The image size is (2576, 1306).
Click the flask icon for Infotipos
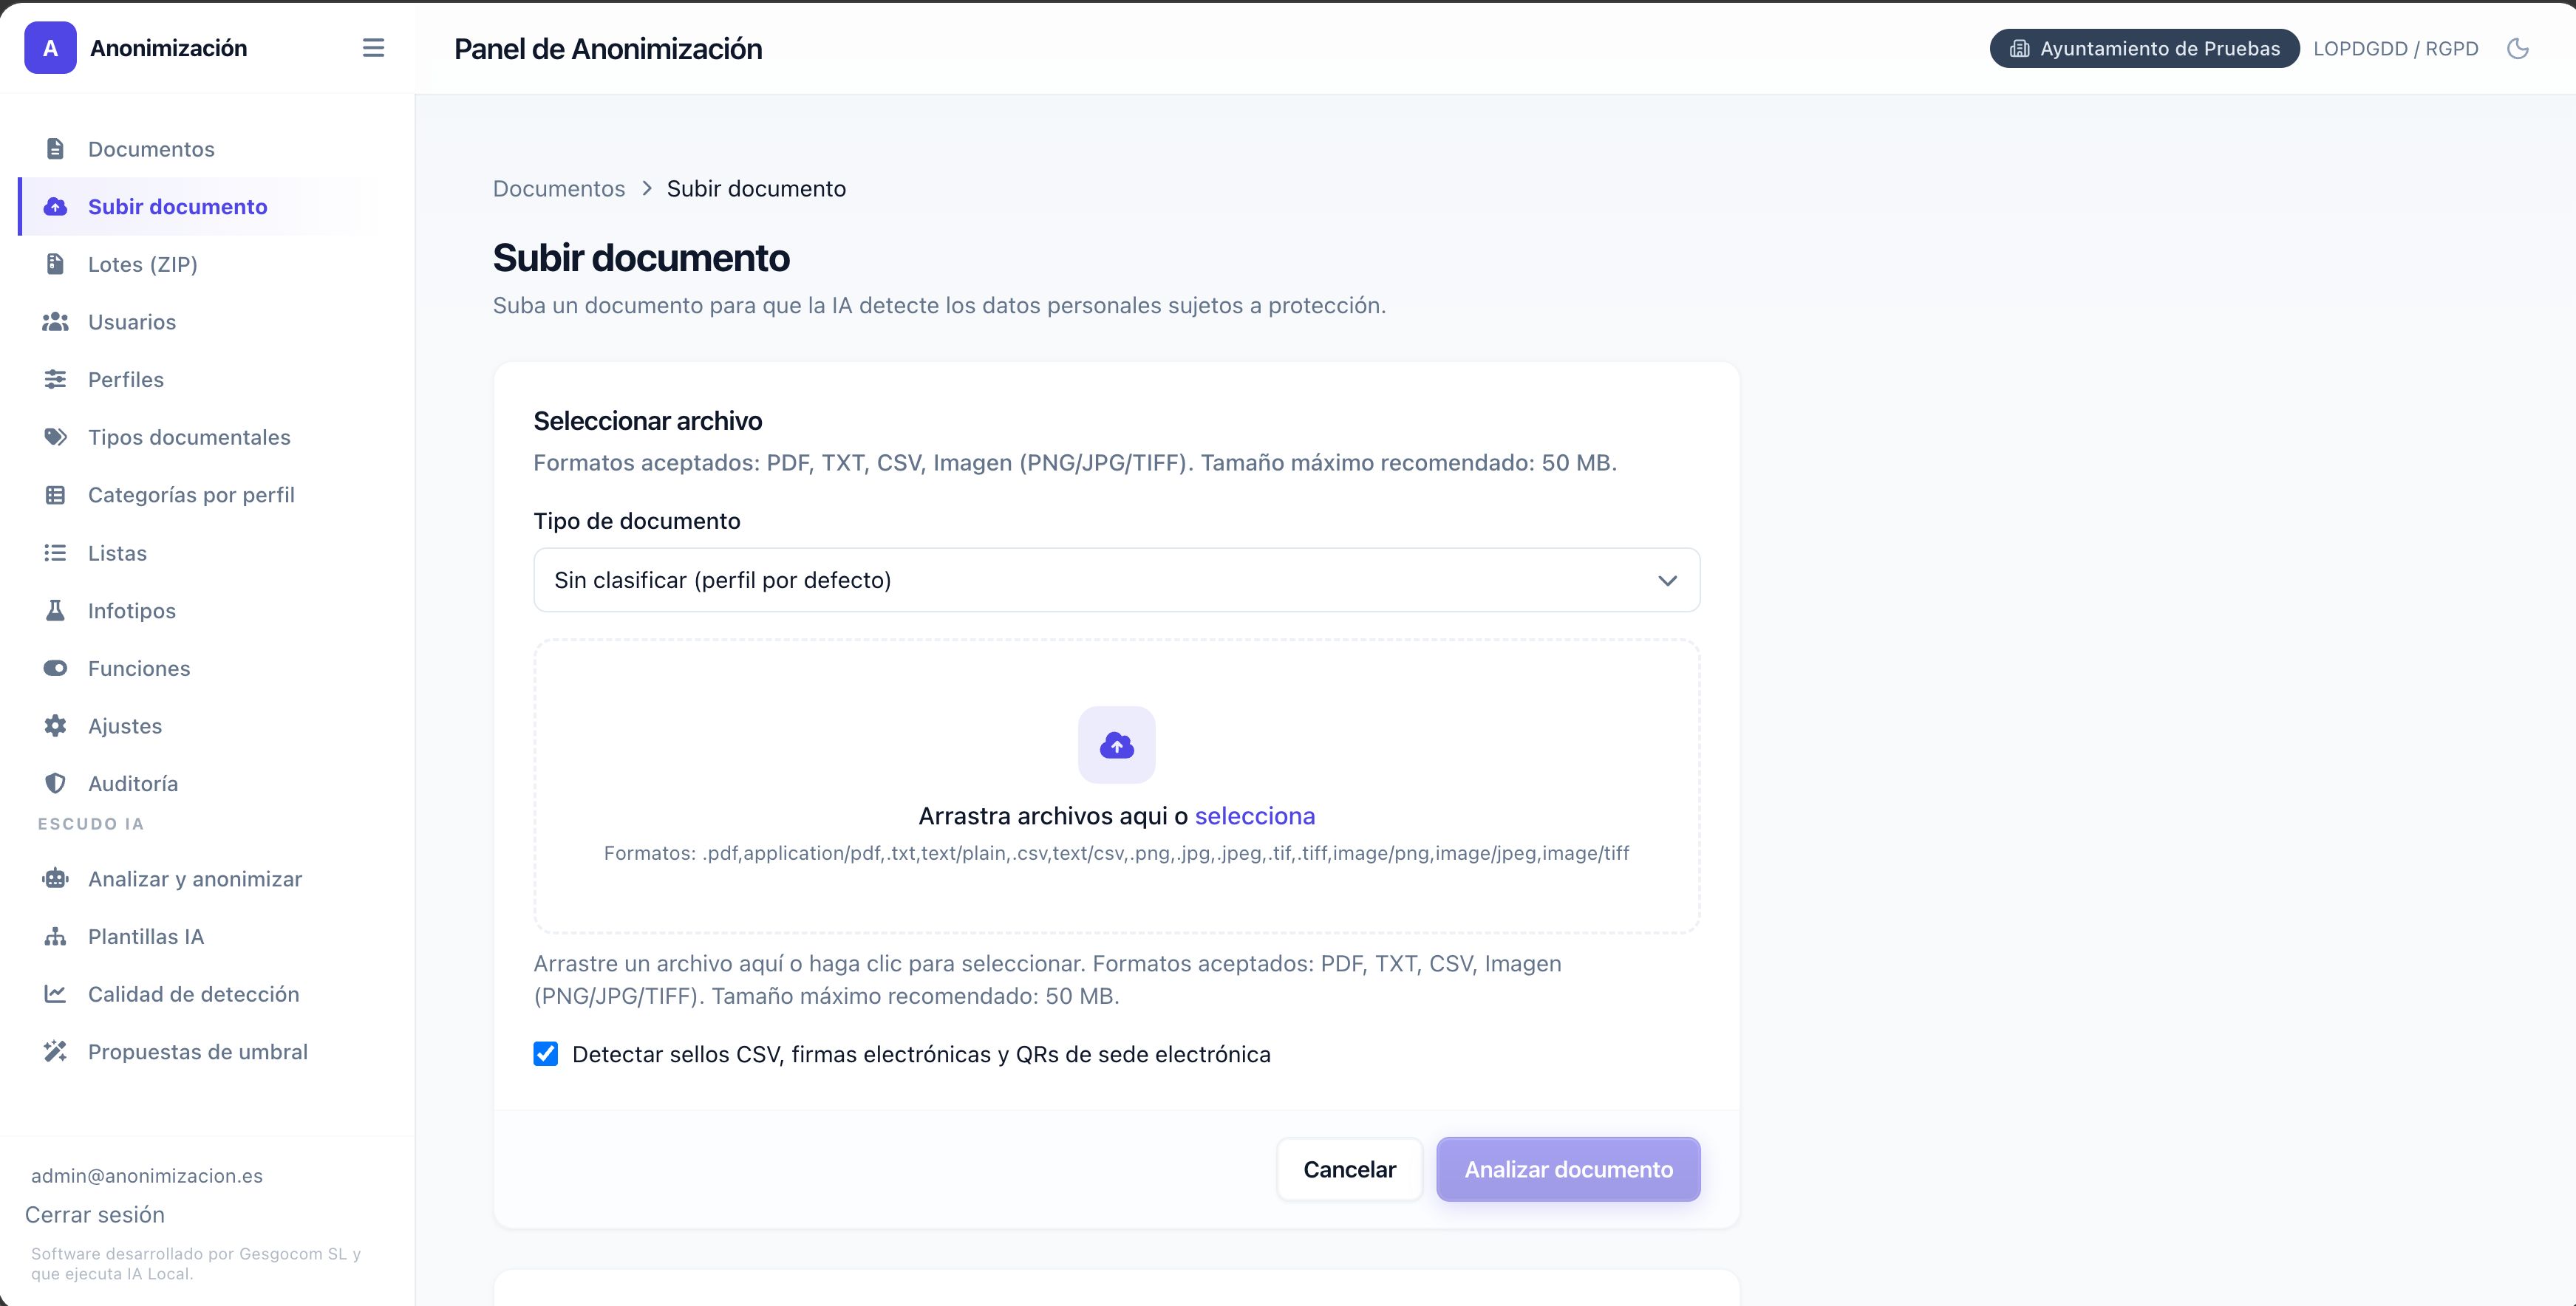pos(55,610)
